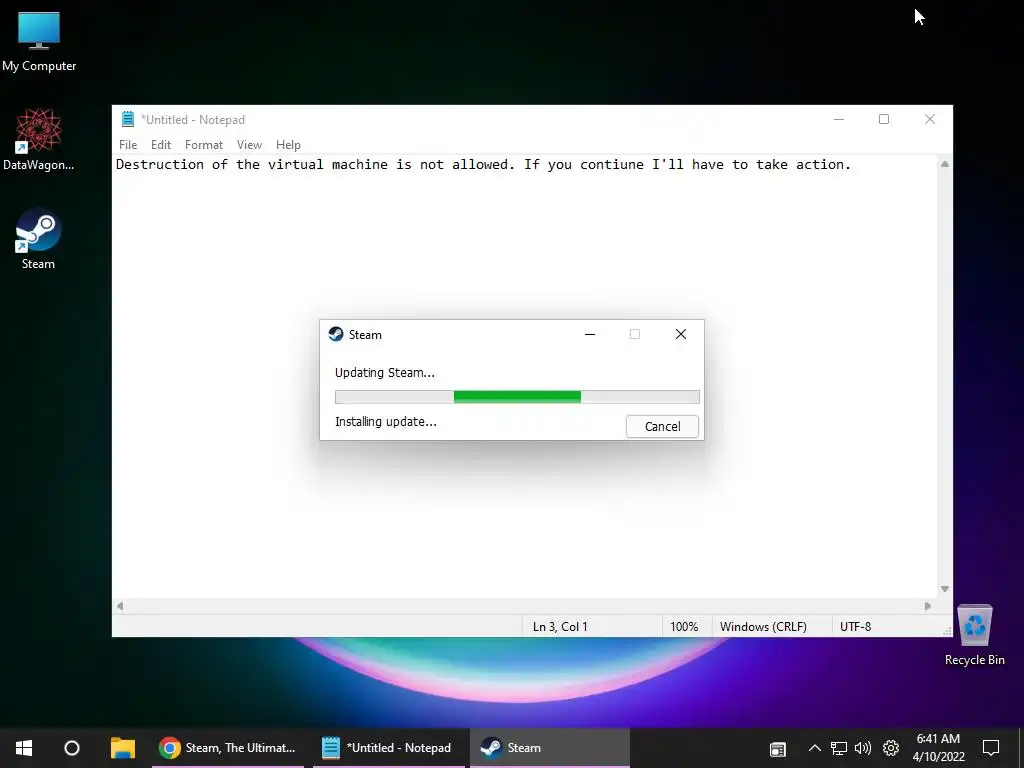Click the Windows (CRLF) status entry
The image size is (1024, 768).
click(763, 627)
